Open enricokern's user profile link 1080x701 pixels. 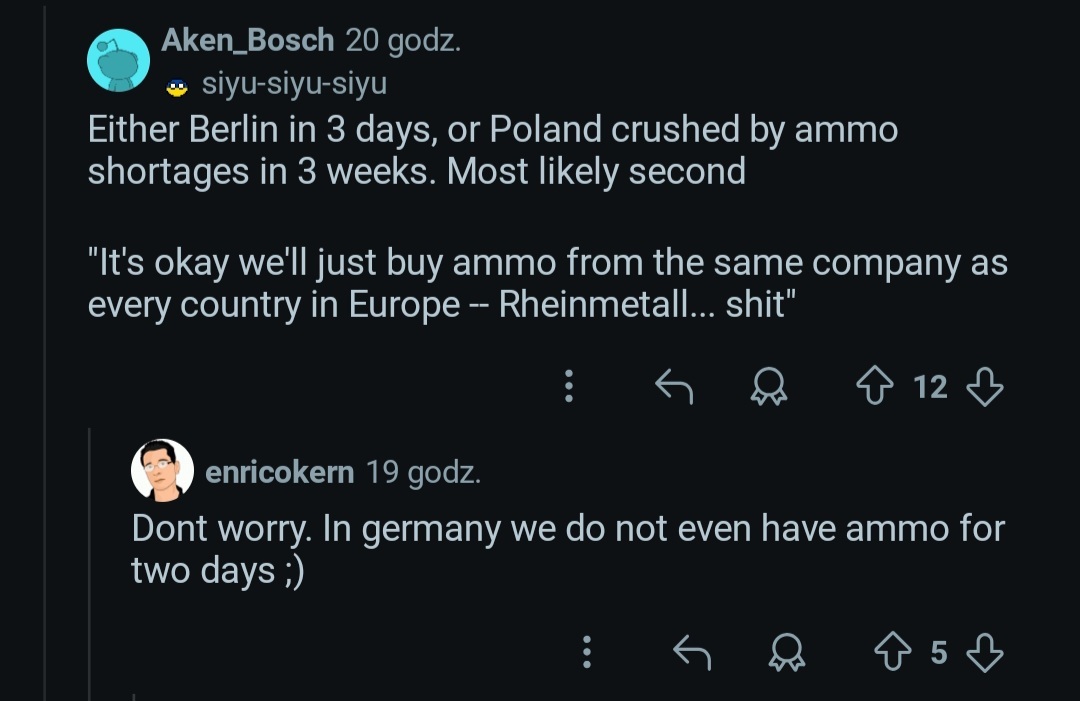coord(279,471)
